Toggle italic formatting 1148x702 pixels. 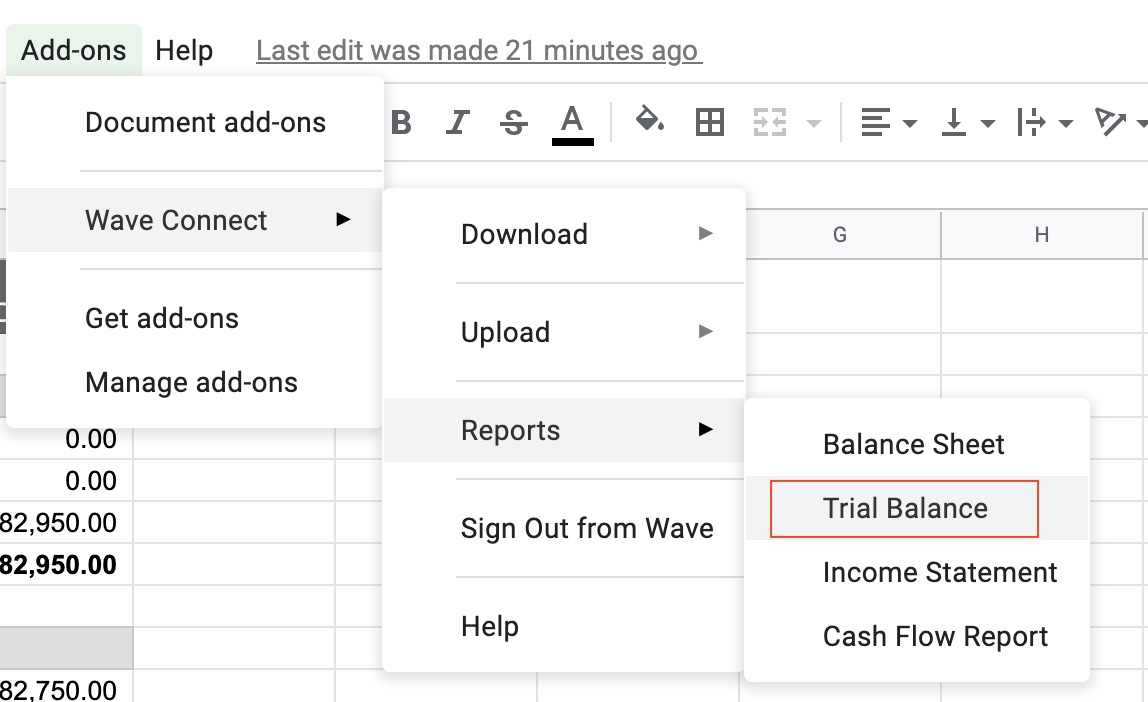tap(457, 122)
